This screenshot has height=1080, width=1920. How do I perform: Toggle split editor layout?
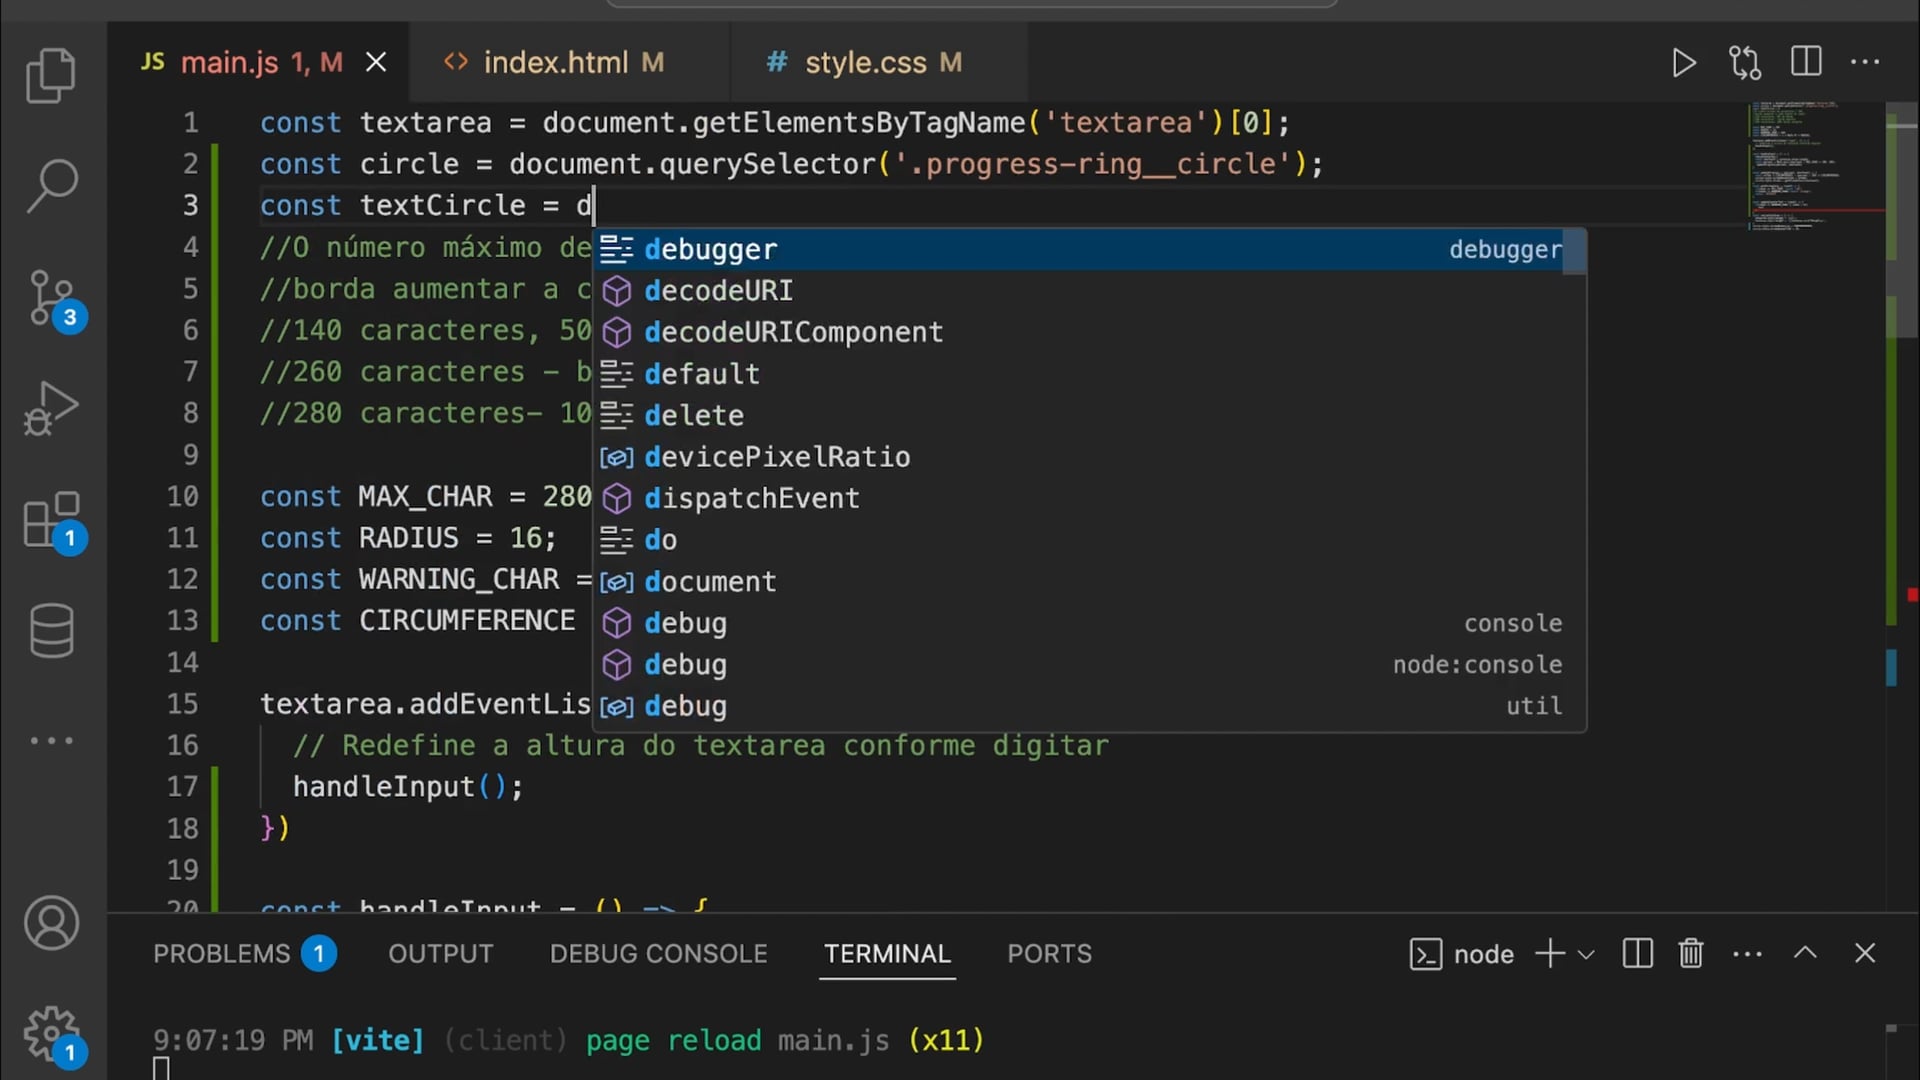pos(1806,62)
